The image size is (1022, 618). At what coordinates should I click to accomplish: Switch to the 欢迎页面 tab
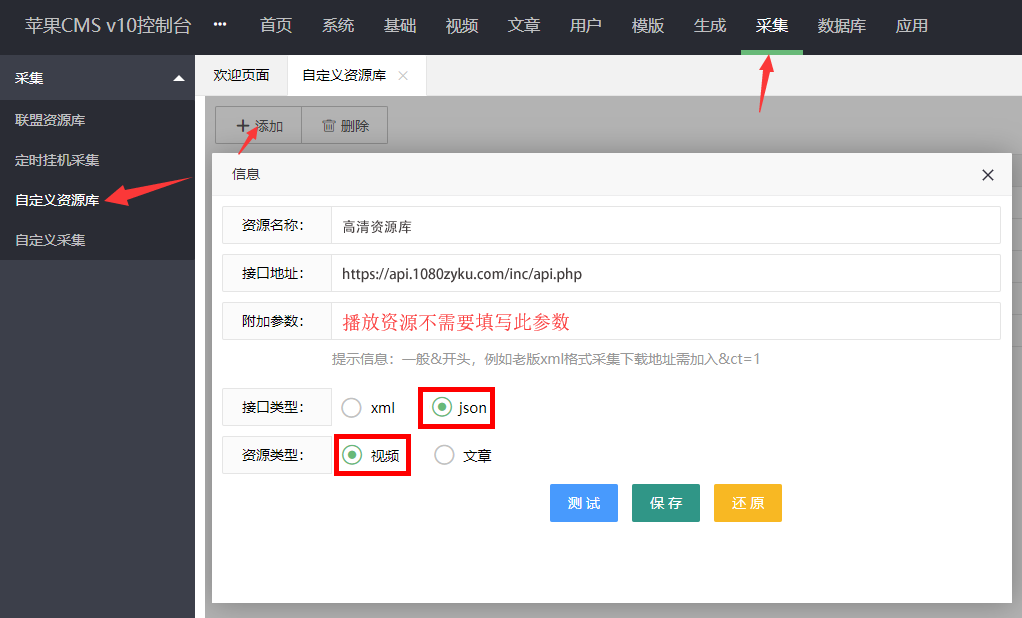coord(241,76)
